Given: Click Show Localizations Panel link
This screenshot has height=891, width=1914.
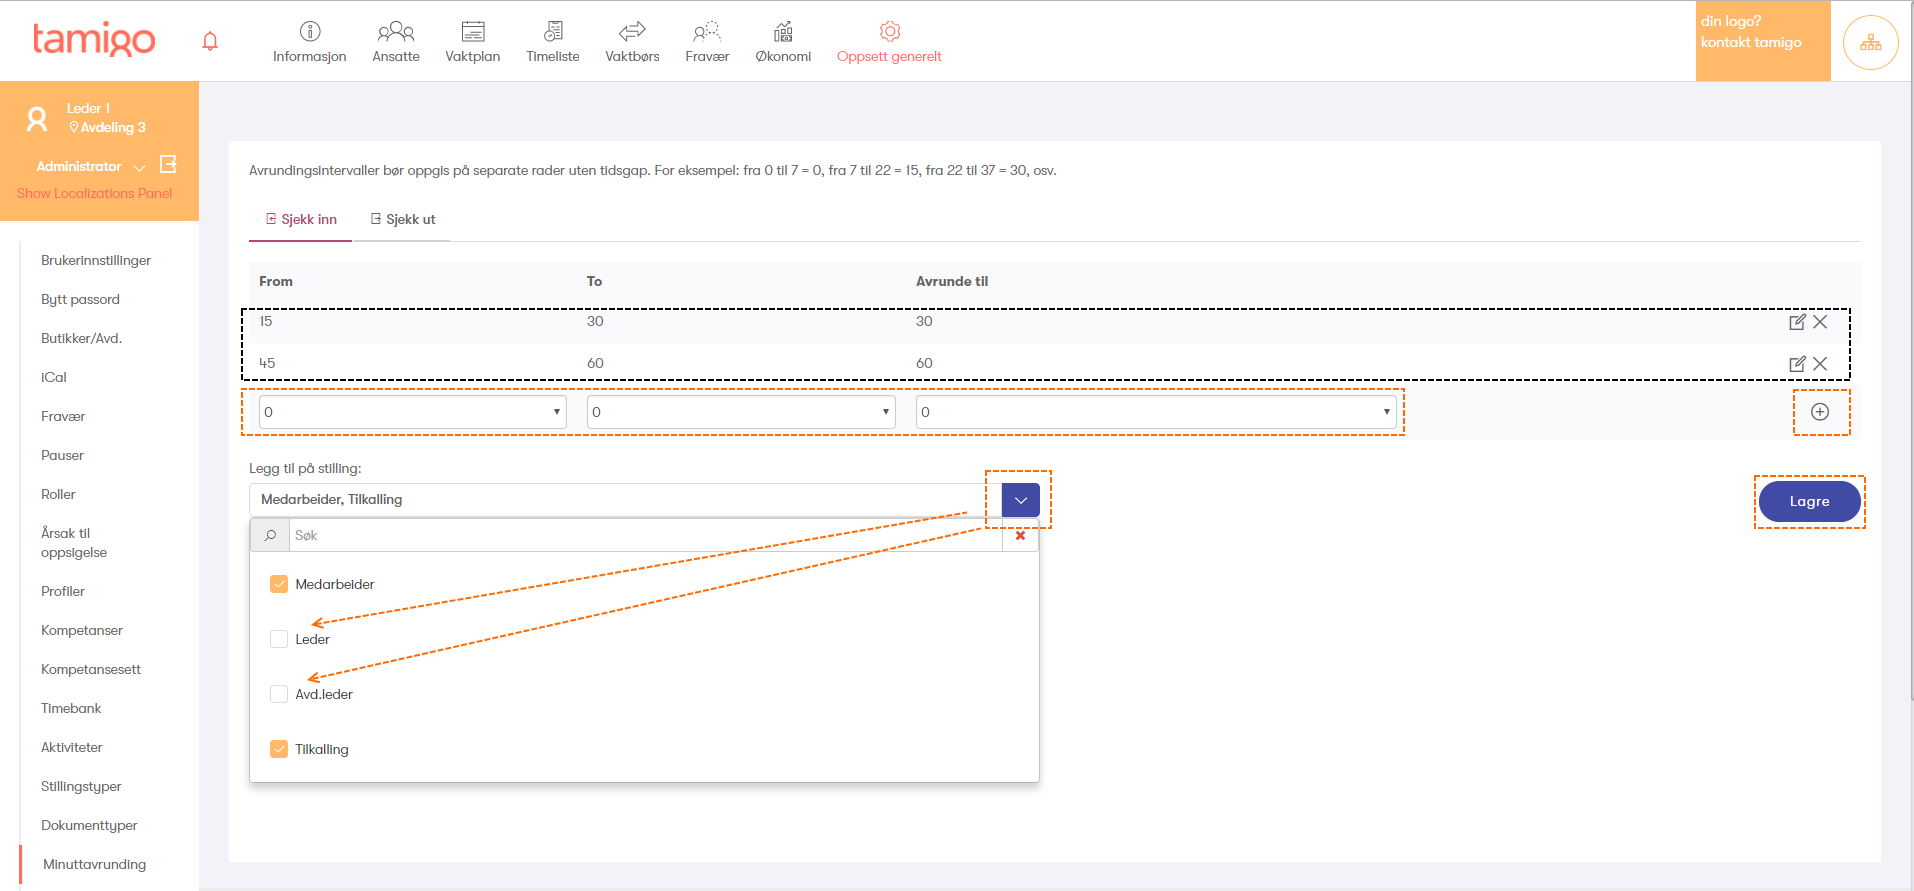Looking at the screenshot, I should point(94,193).
